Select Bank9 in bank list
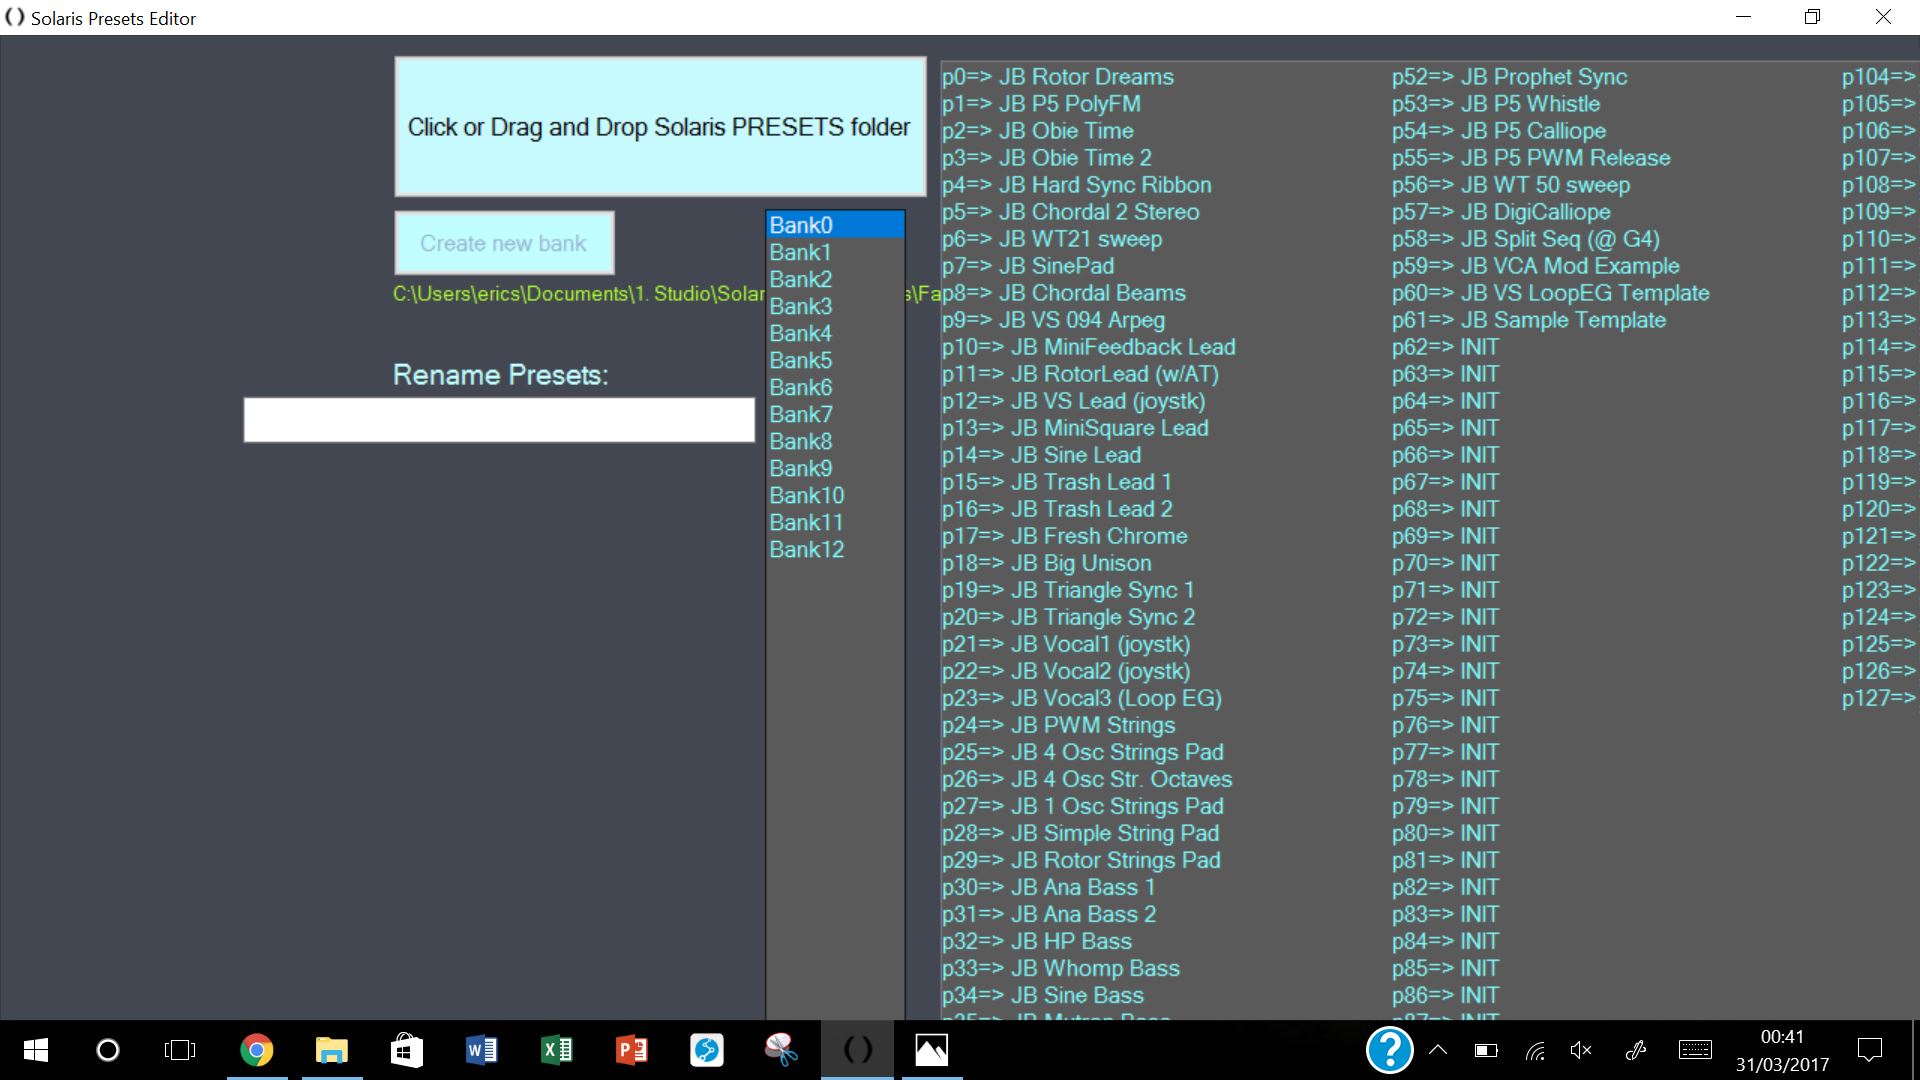 [x=835, y=468]
